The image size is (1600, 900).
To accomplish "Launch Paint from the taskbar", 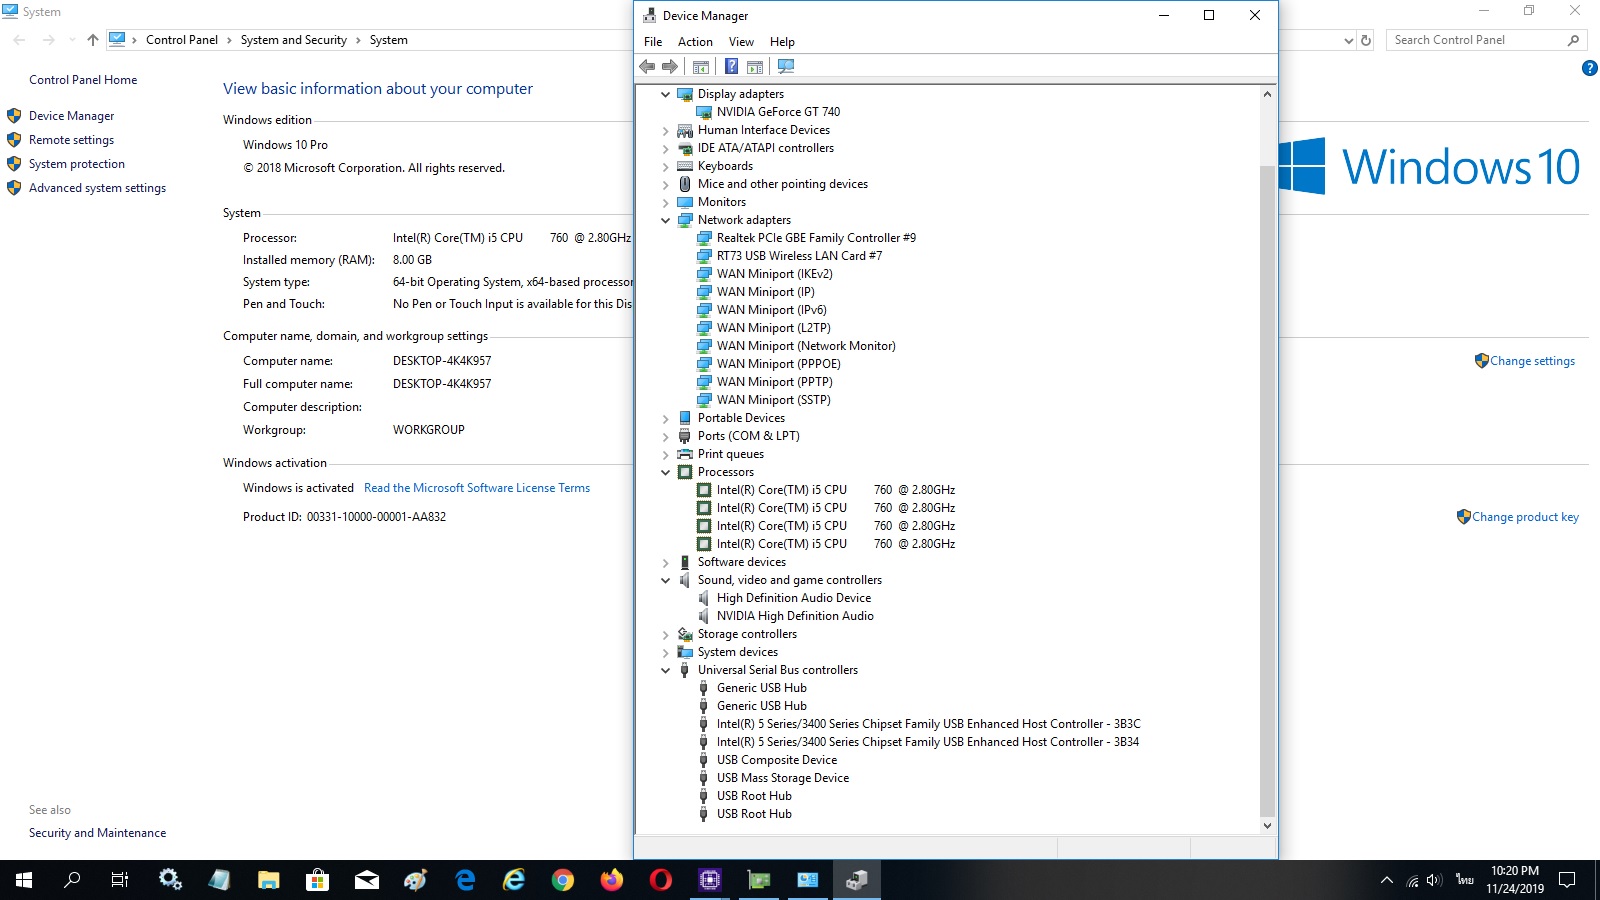I will click(x=415, y=880).
